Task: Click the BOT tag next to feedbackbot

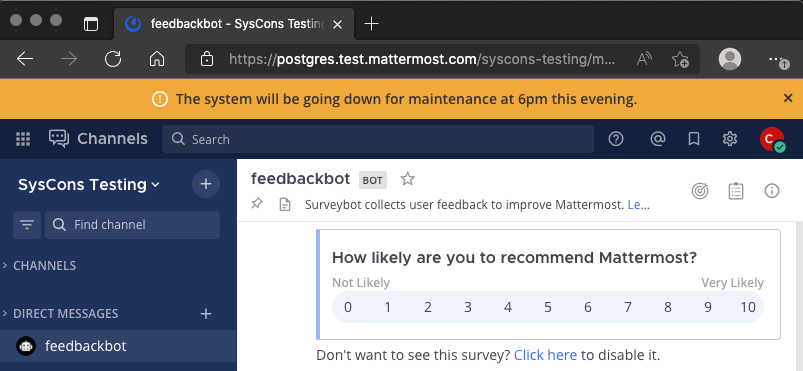Action: point(373,180)
